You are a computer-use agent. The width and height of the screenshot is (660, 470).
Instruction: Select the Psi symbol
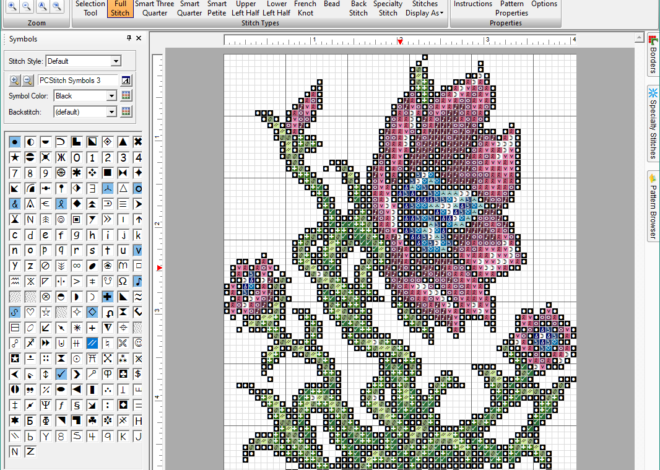click(x=45, y=405)
